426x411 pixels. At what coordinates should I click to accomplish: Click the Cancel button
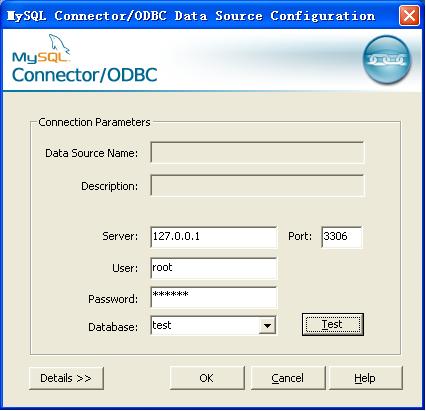coord(288,378)
